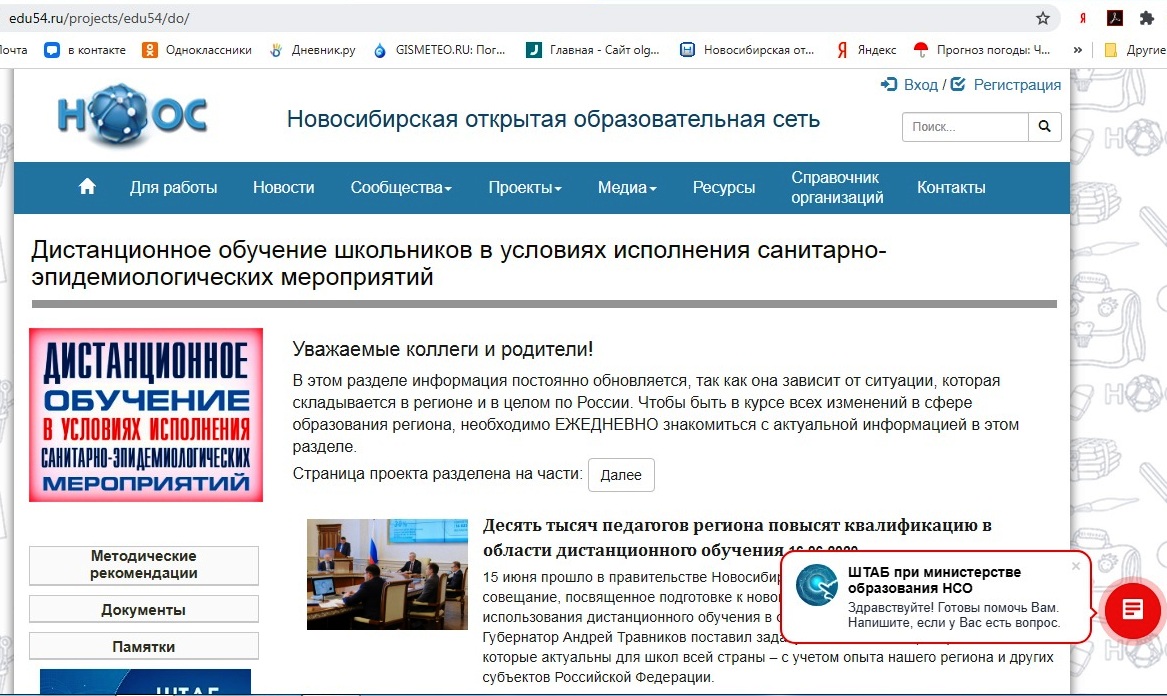Open the Документы section

[x=144, y=610]
